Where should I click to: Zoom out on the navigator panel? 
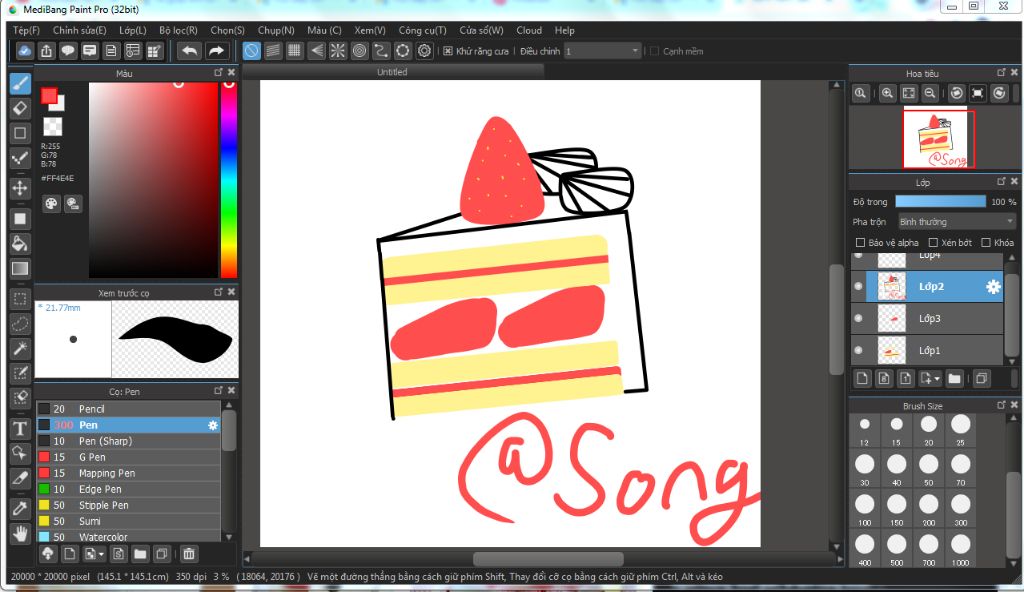pyautogui.click(x=930, y=93)
